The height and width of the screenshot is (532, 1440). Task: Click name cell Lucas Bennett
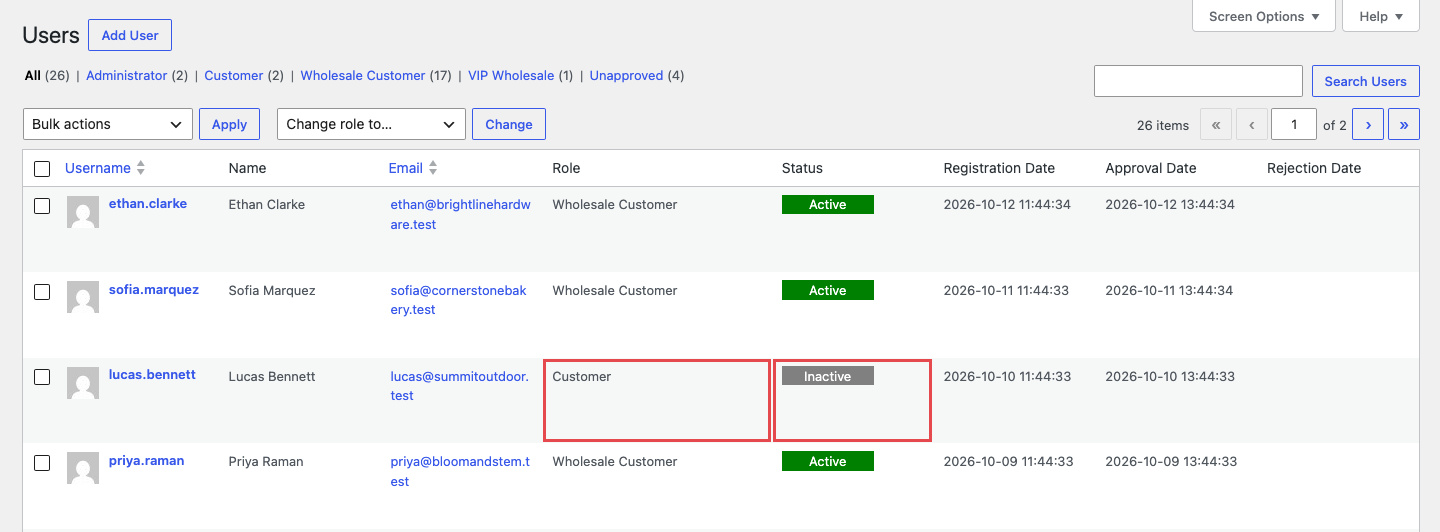[x=272, y=376]
